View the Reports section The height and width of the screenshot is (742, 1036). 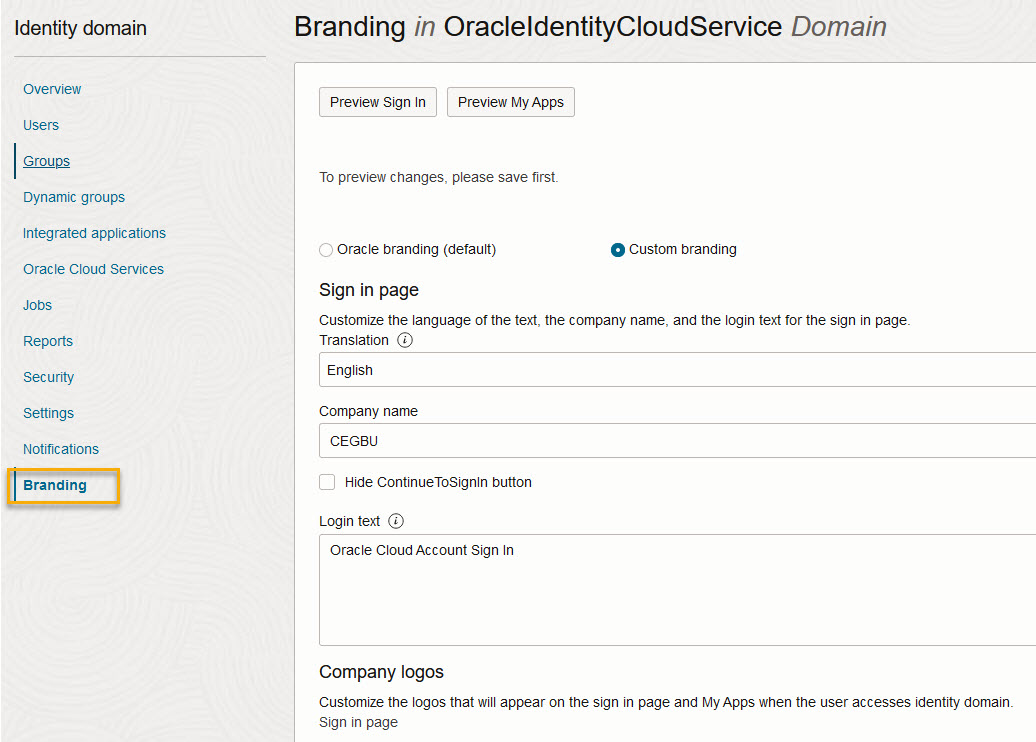pos(48,342)
